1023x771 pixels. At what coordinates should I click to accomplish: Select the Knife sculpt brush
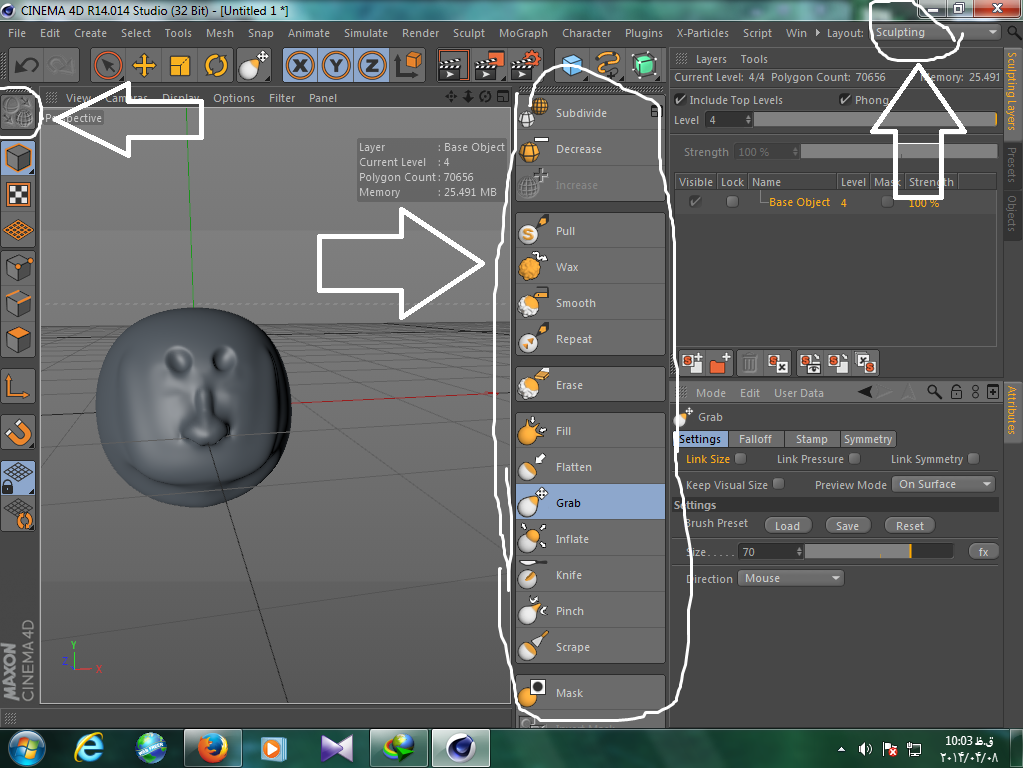coord(590,575)
